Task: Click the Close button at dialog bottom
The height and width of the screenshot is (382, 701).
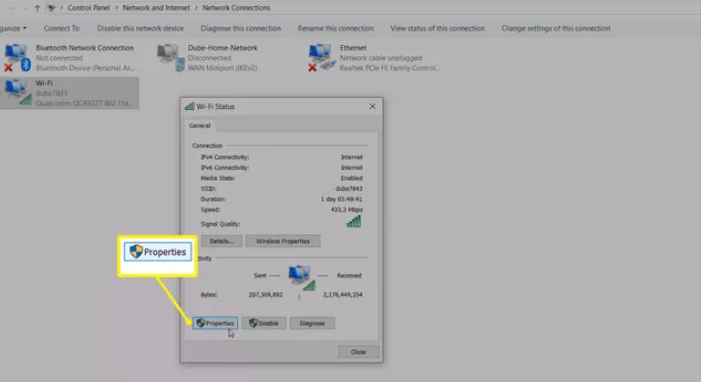Action: click(x=358, y=352)
